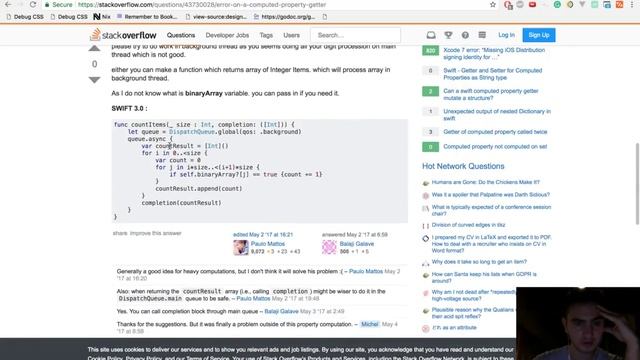Open Palpatine Darth Sidious spoiler question
This screenshot has width=640, height=360.
491,195
